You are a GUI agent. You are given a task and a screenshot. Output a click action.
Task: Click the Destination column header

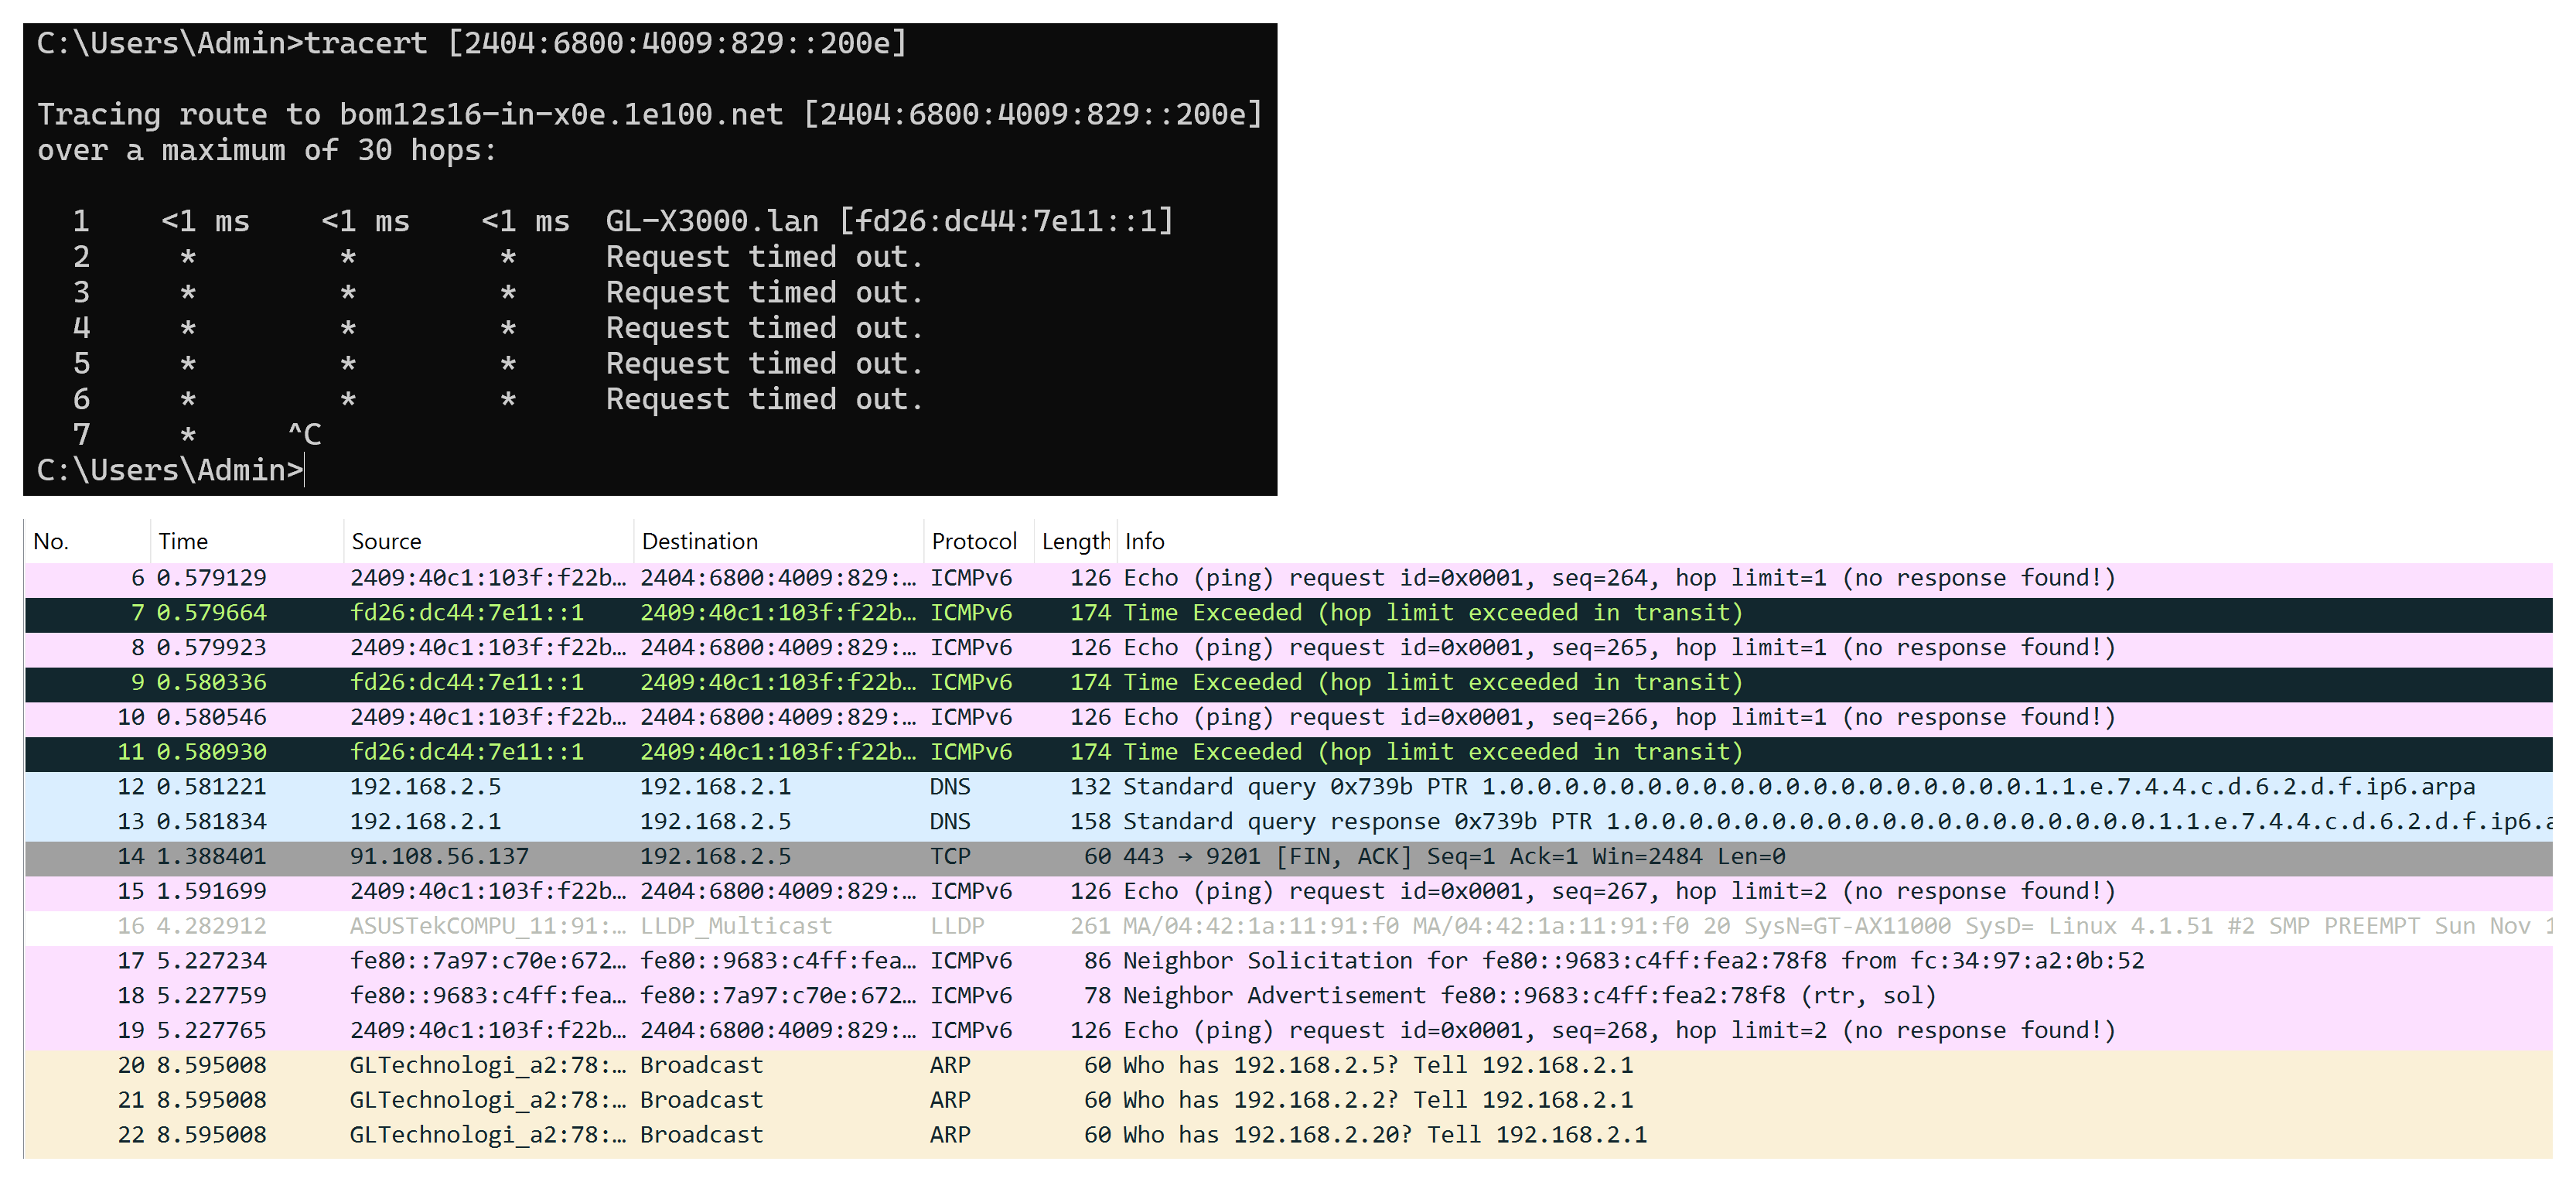pyautogui.click(x=699, y=541)
